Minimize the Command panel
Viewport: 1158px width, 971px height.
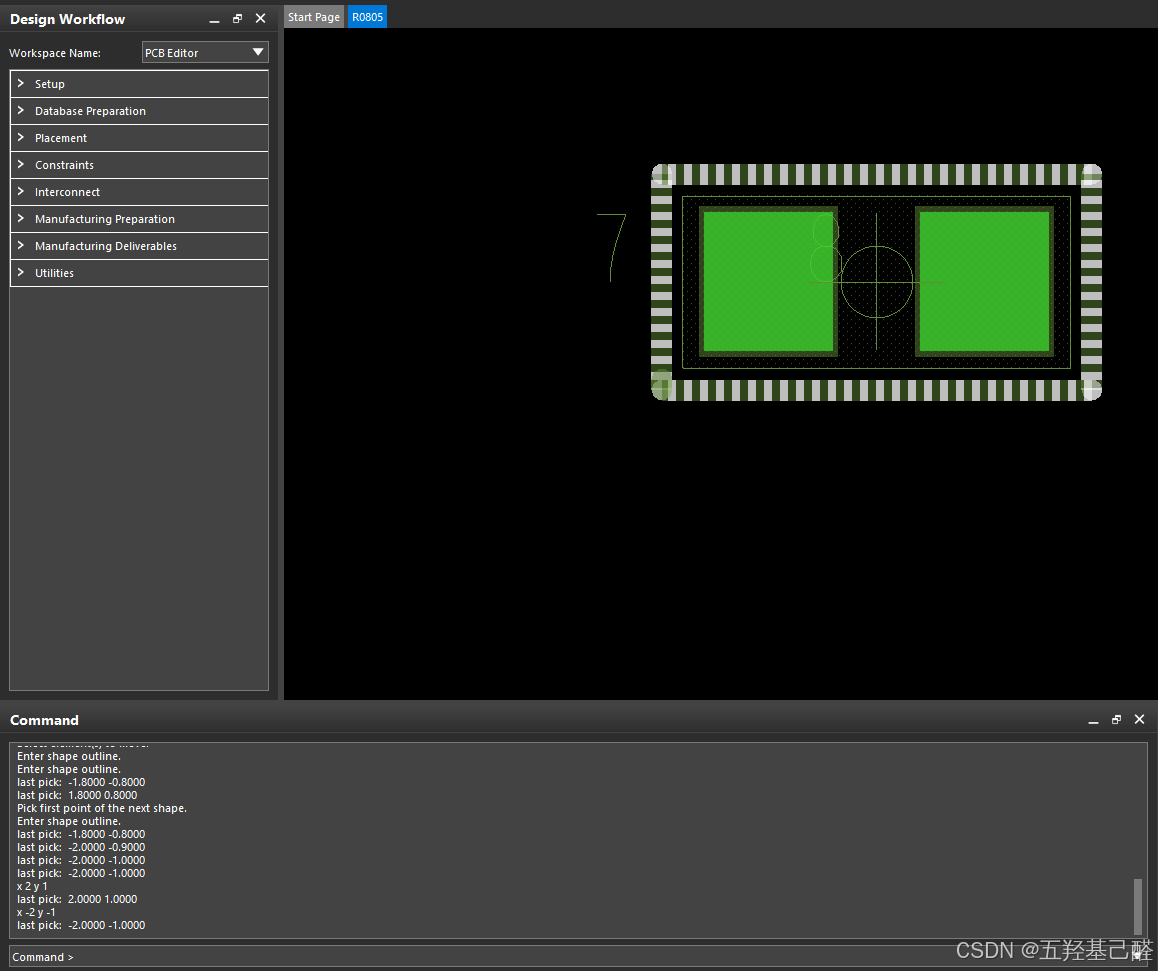pyautogui.click(x=1093, y=720)
